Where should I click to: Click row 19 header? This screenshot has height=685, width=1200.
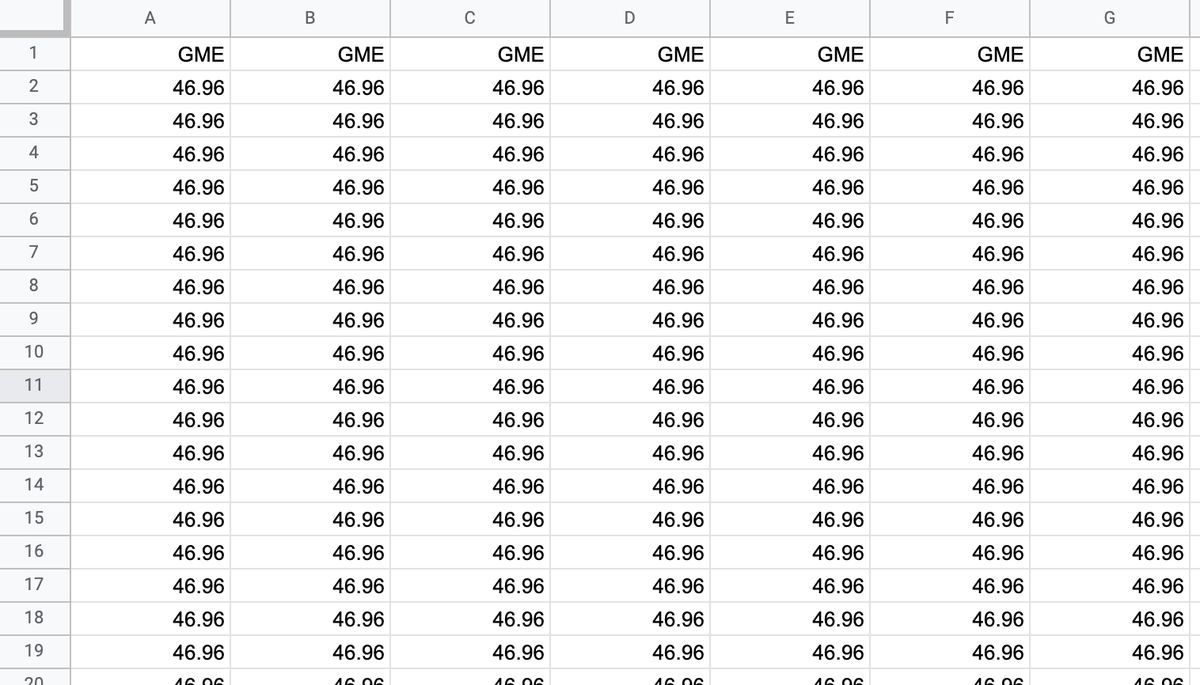(34, 650)
